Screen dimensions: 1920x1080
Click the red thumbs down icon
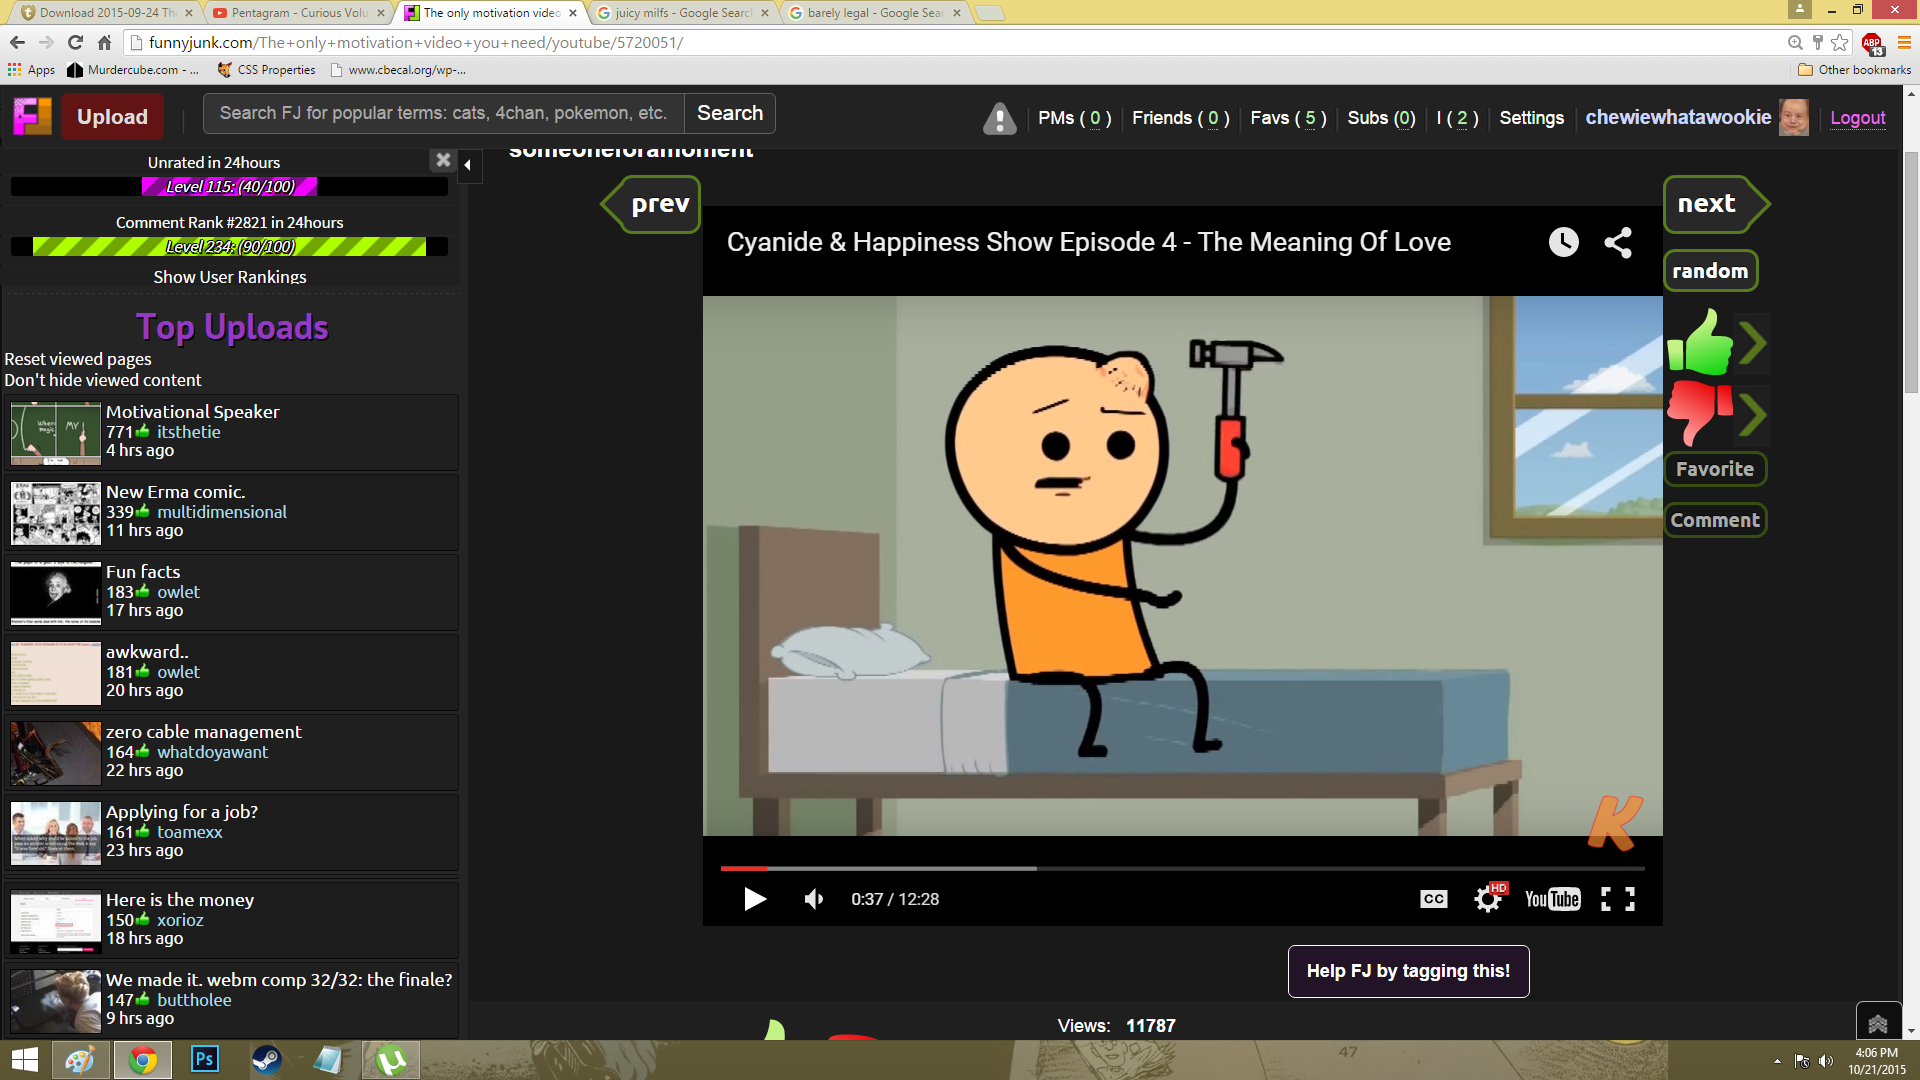[x=1699, y=412]
